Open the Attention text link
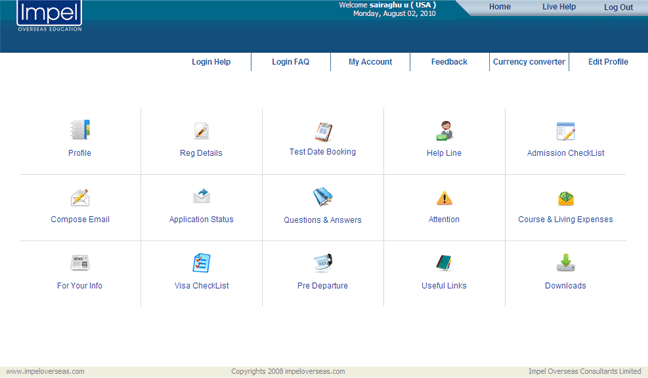The height and width of the screenshot is (378, 648). click(444, 219)
